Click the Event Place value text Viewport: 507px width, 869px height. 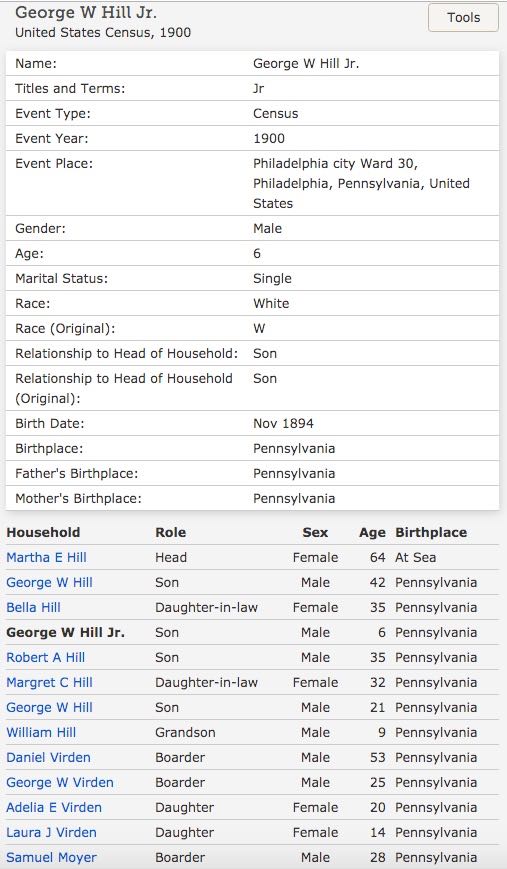(361, 183)
